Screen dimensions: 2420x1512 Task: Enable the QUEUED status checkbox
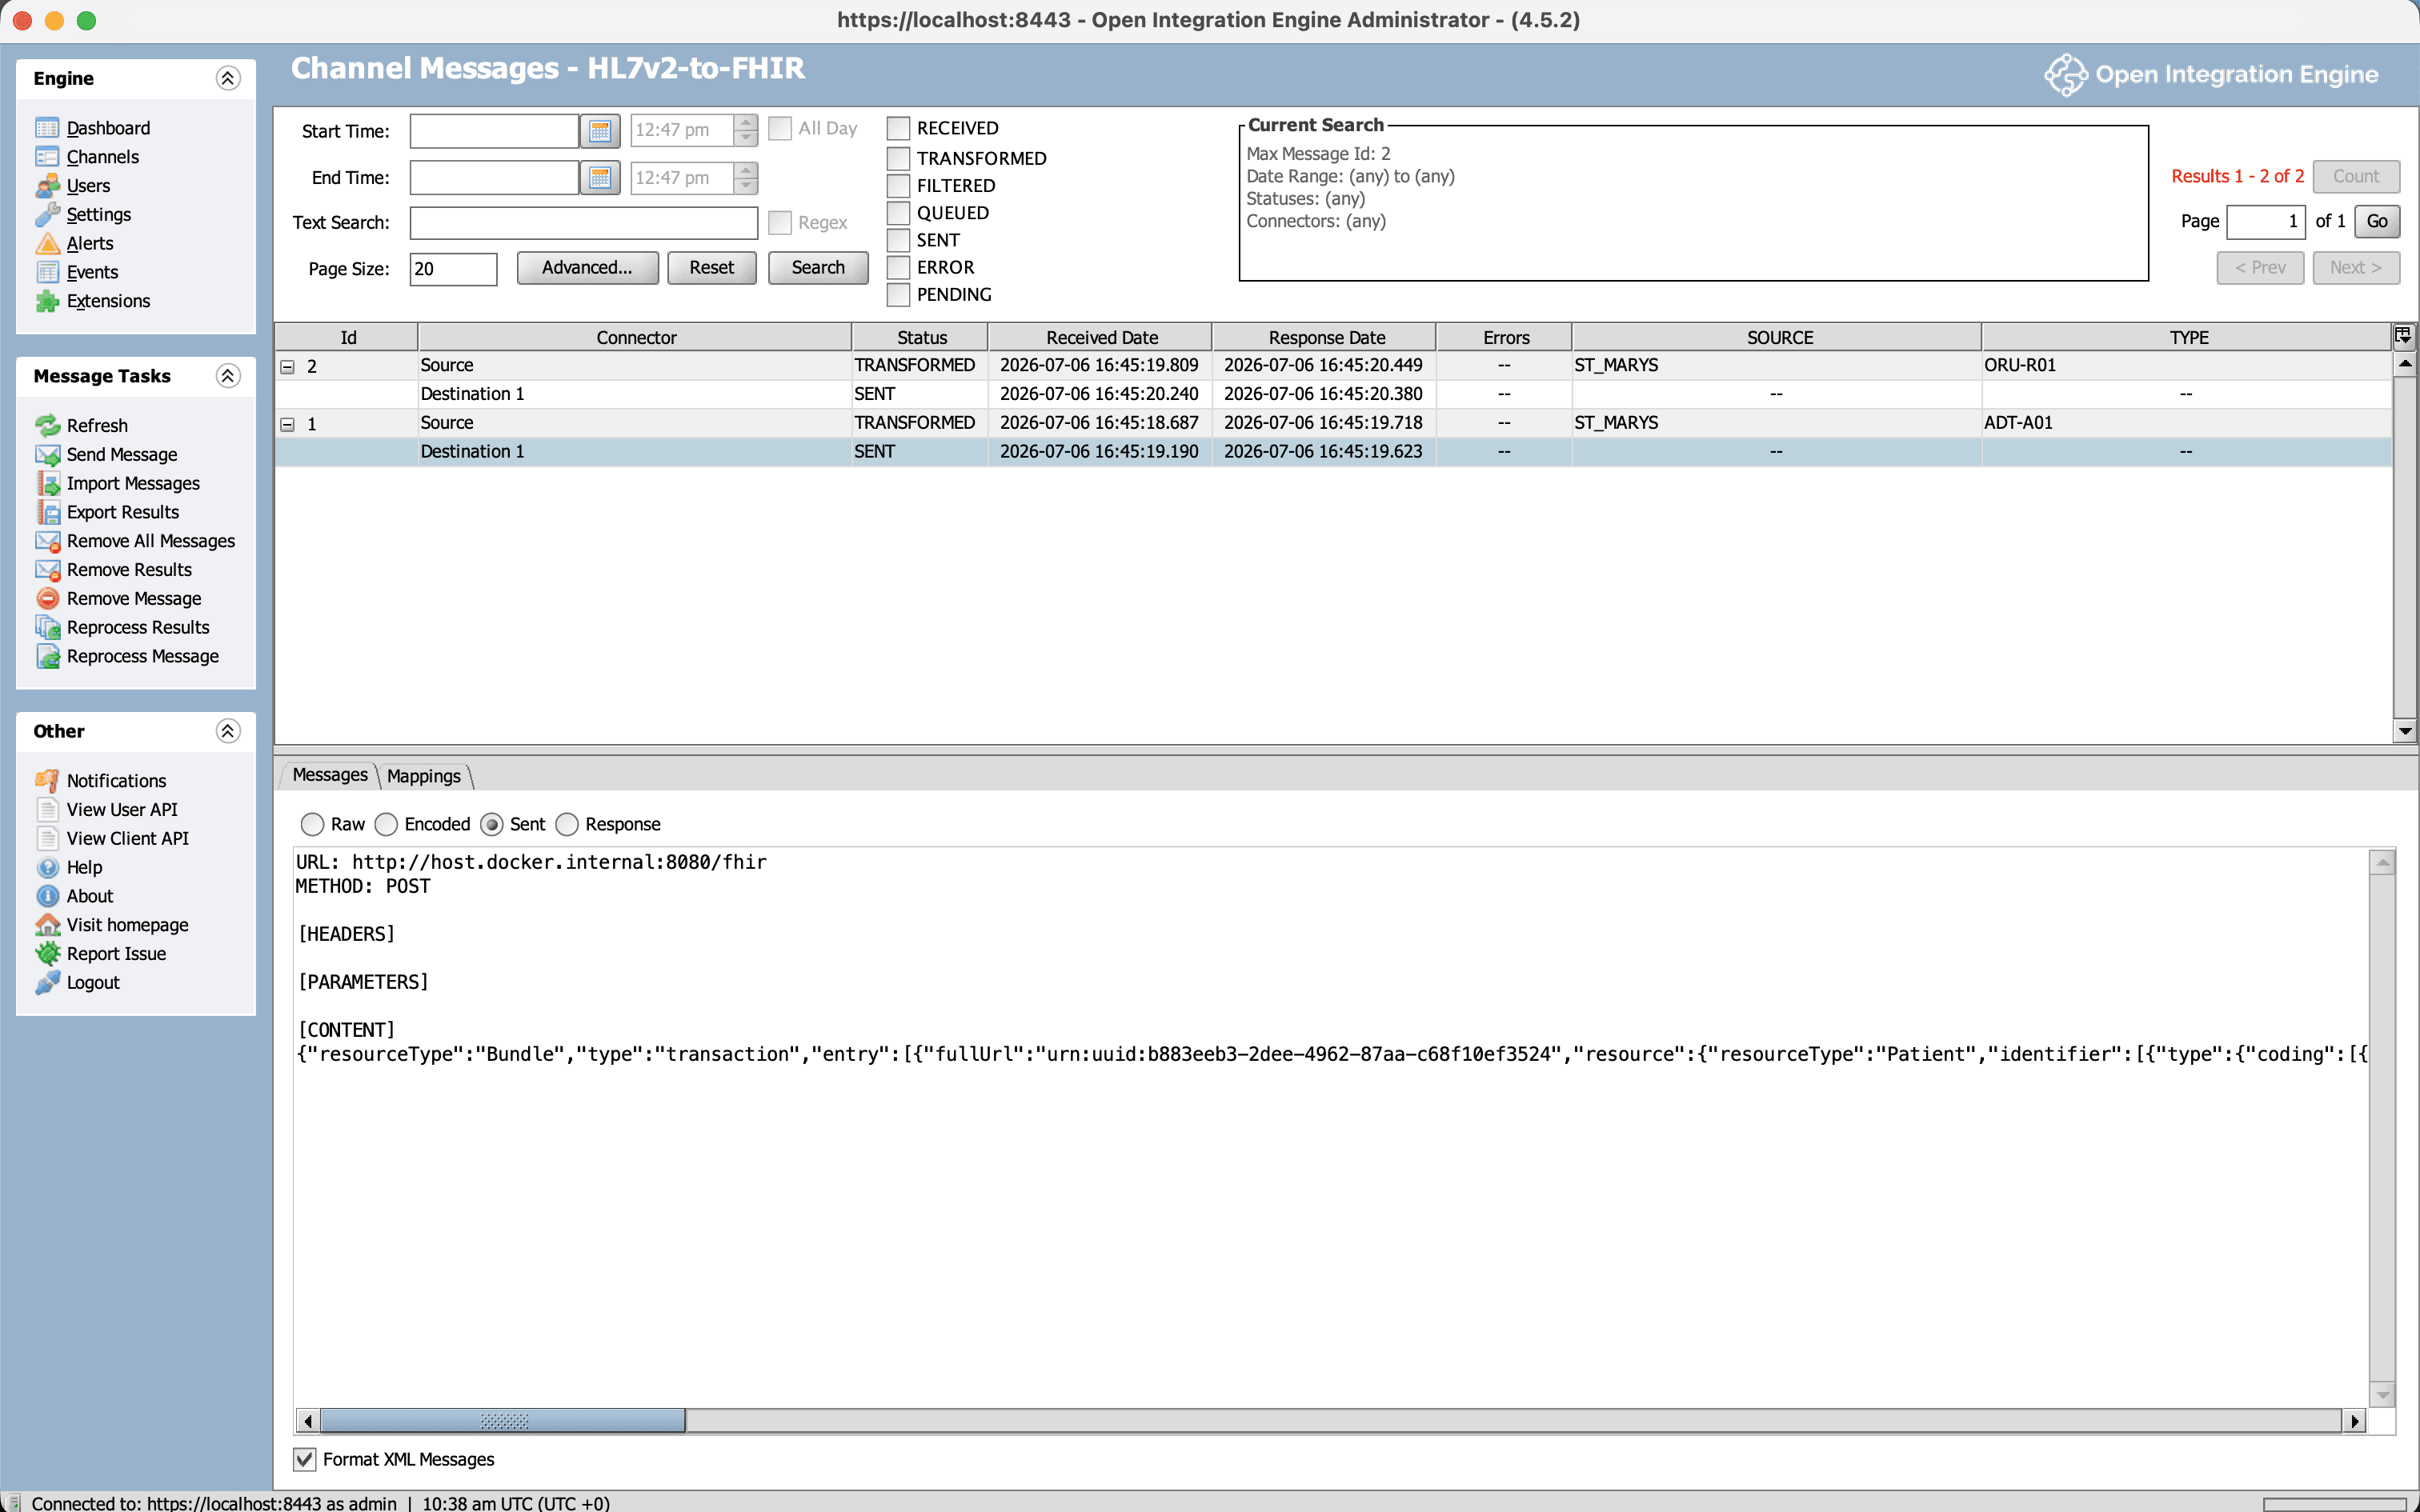pos(898,213)
